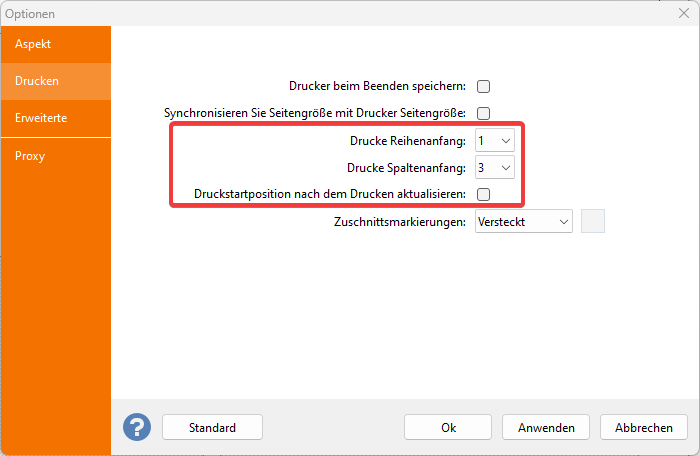Click the Optionen title bar text
The image size is (700, 456).
(x=31, y=14)
